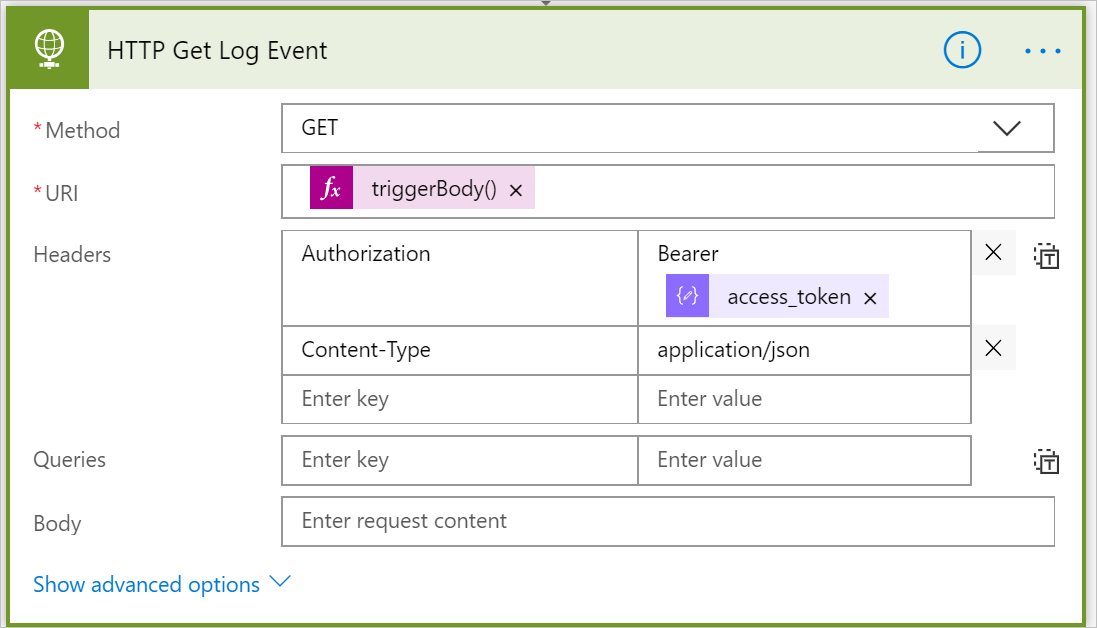1097x628 pixels.
Task: Click the Authorization header key field
Action: click(459, 277)
